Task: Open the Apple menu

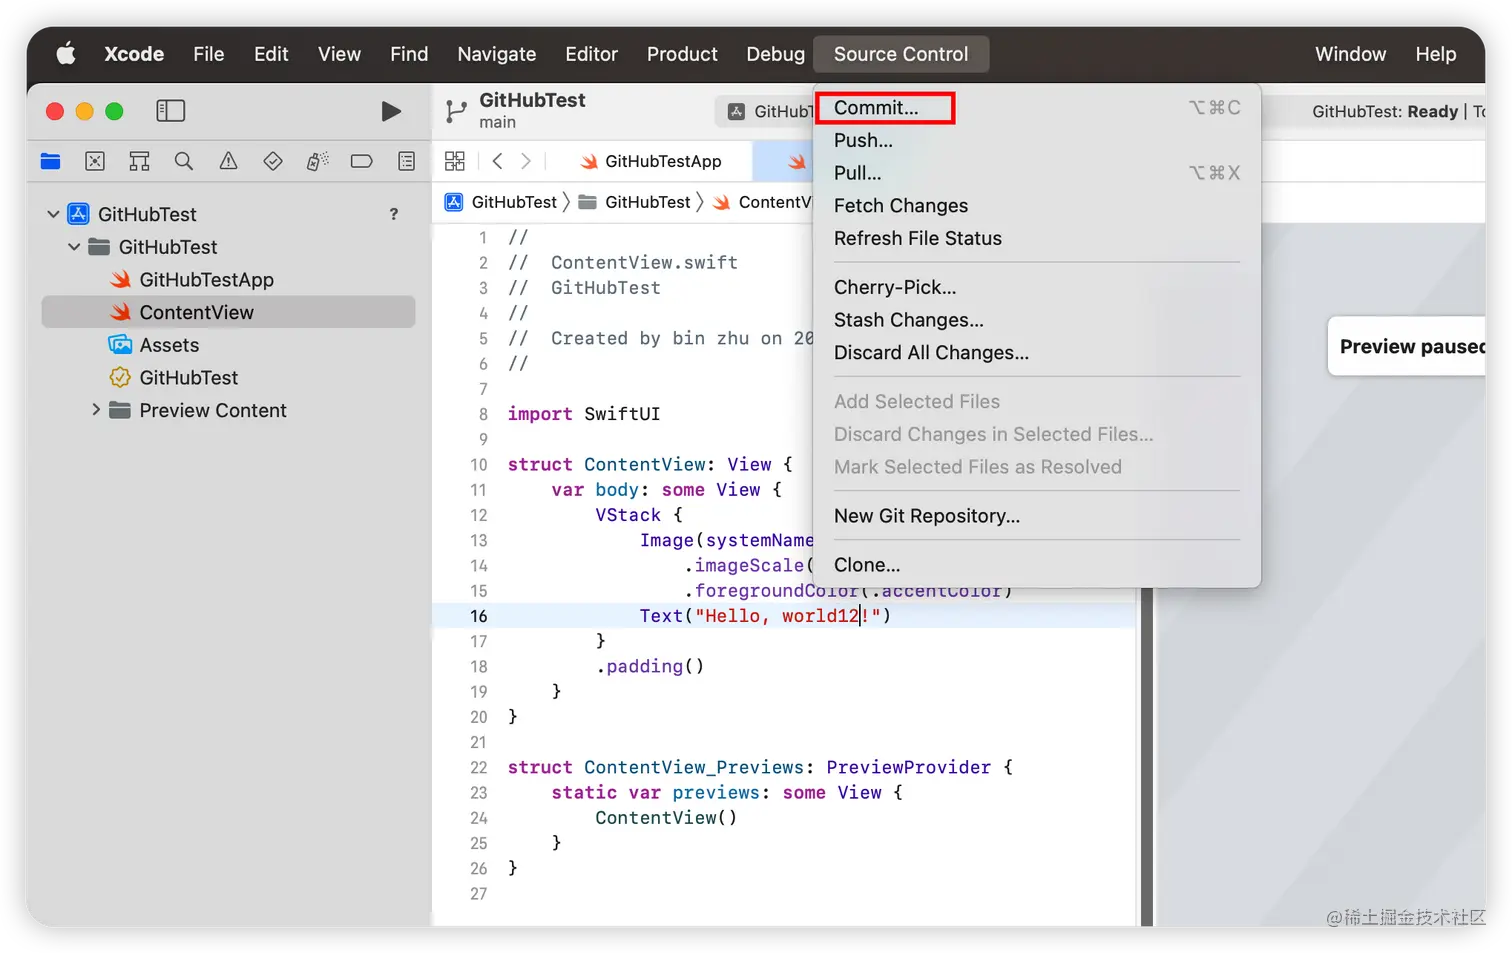Action: (x=66, y=54)
